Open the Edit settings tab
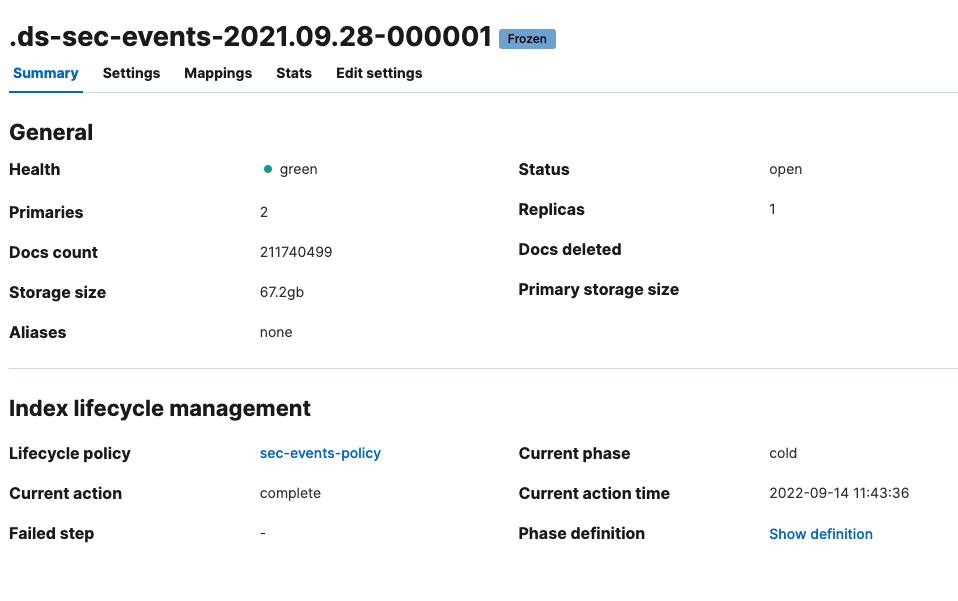The height and width of the screenshot is (601, 958). pos(379,73)
